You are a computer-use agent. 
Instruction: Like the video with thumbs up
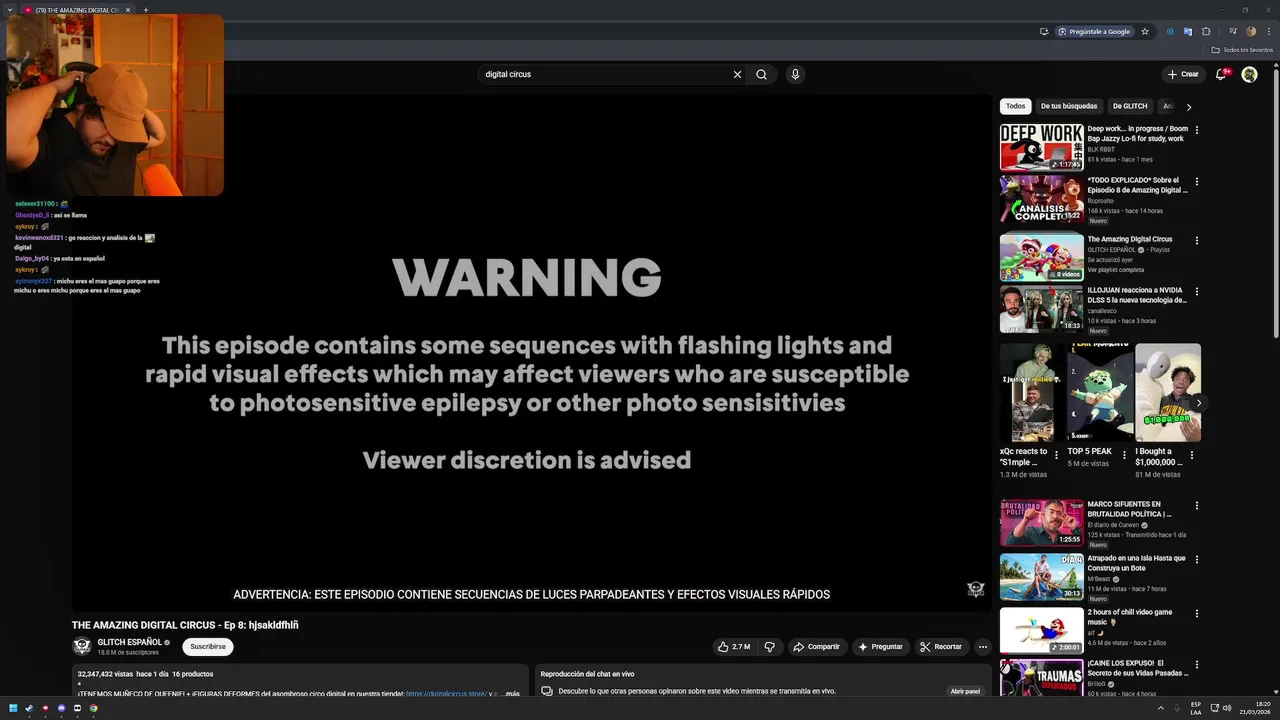point(734,647)
